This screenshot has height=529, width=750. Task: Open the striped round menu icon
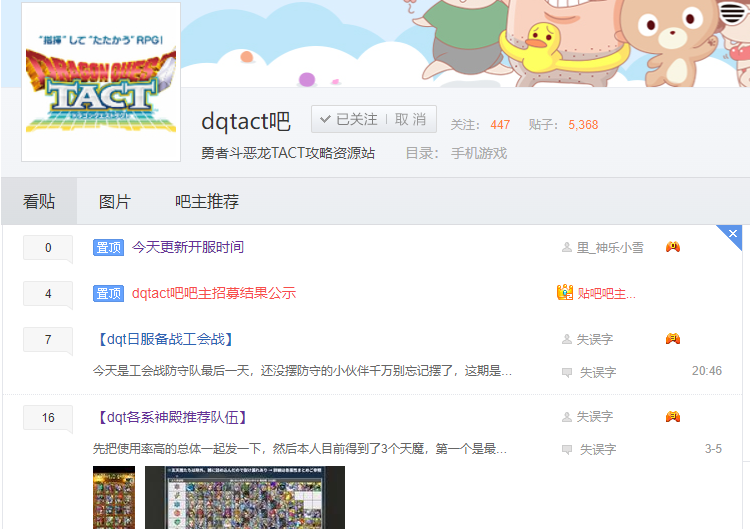pos(732,12)
